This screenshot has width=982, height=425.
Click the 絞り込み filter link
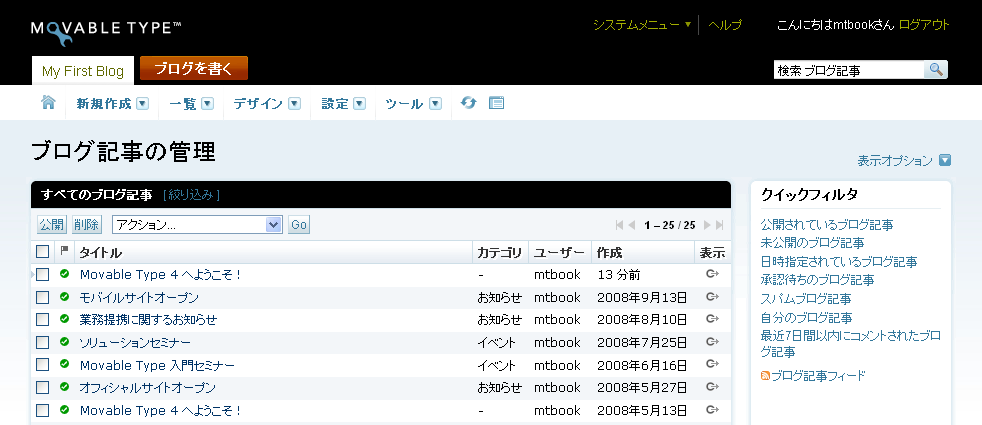[191, 195]
